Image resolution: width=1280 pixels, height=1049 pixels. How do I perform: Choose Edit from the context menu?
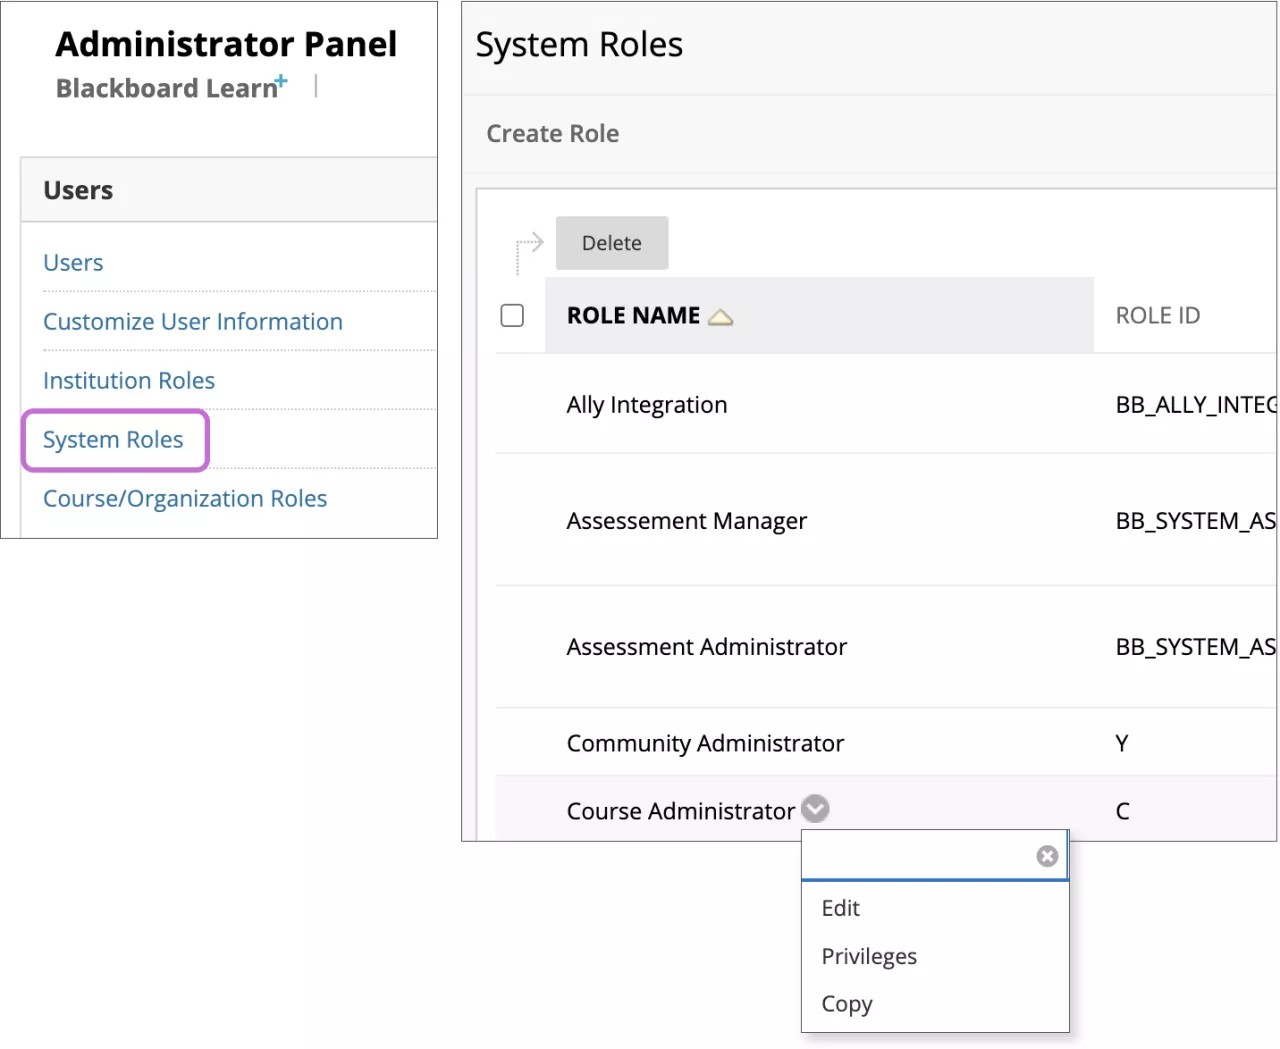click(840, 908)
